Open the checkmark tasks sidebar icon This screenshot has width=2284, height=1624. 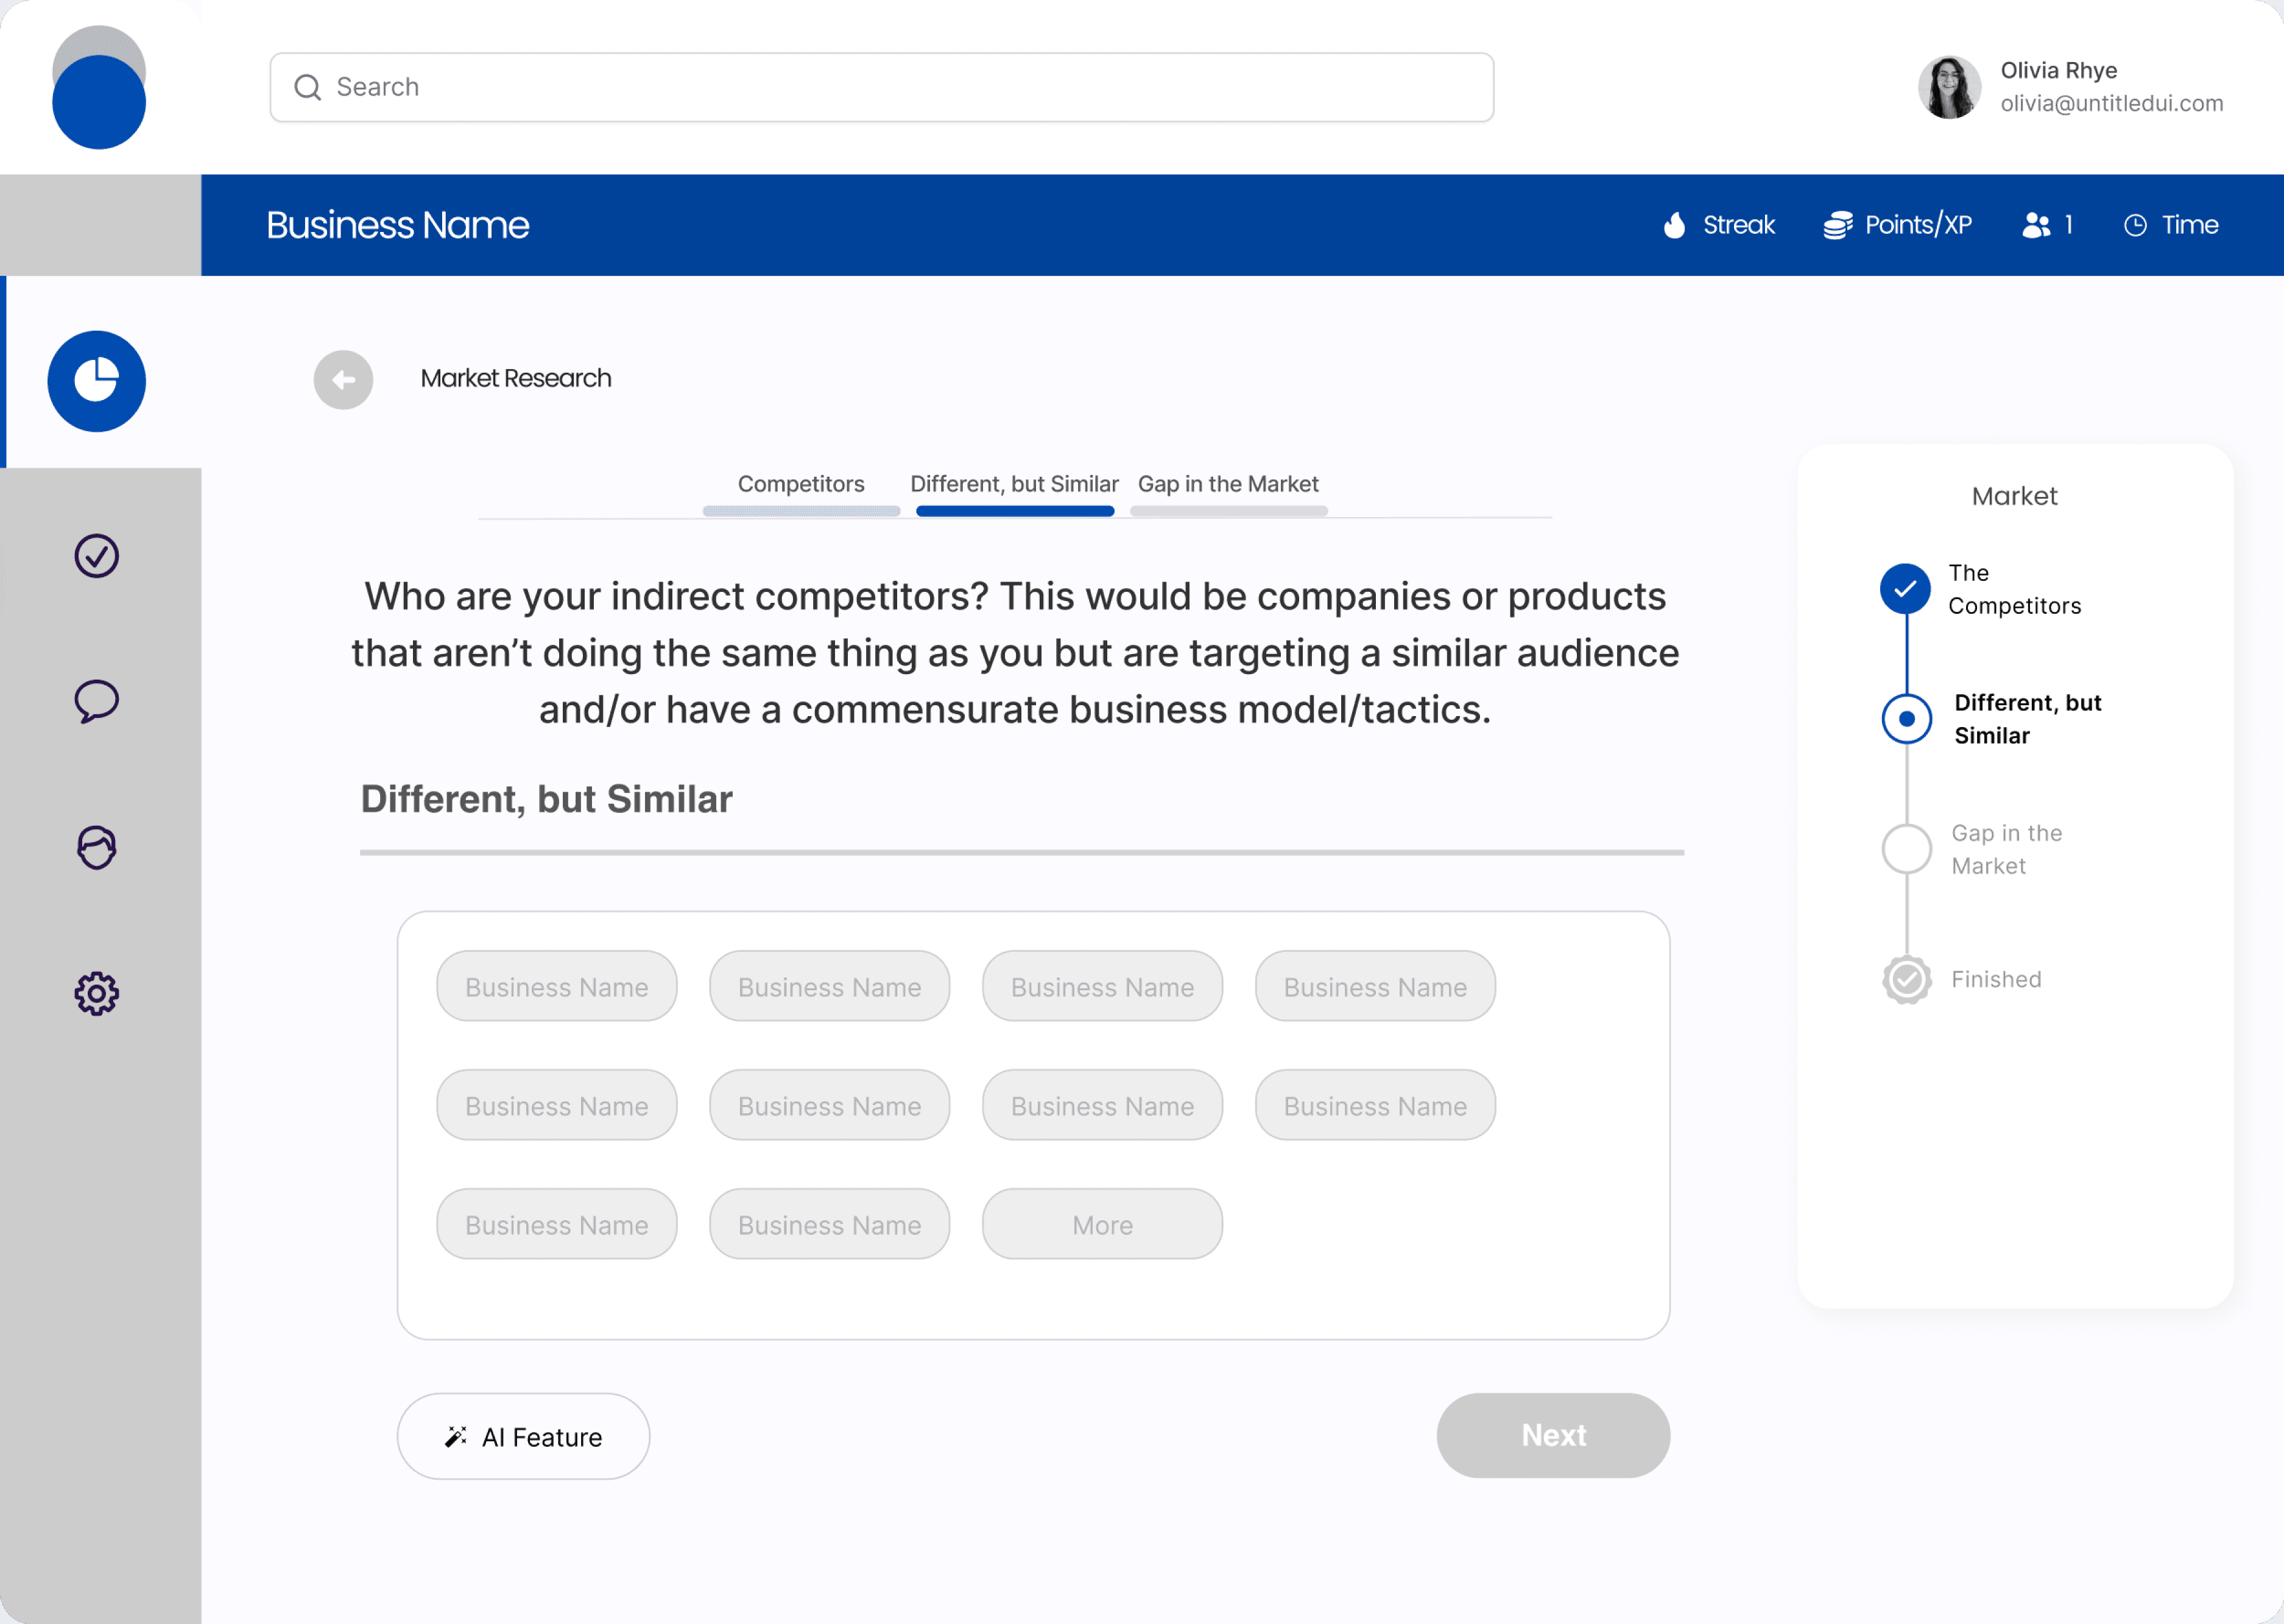tap(97, 556)
